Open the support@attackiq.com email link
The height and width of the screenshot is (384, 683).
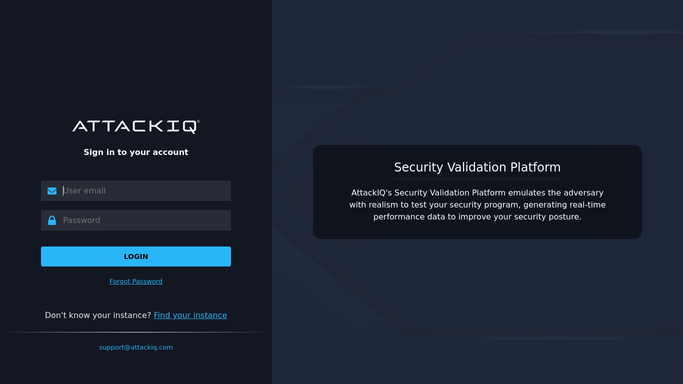[136, 347]
